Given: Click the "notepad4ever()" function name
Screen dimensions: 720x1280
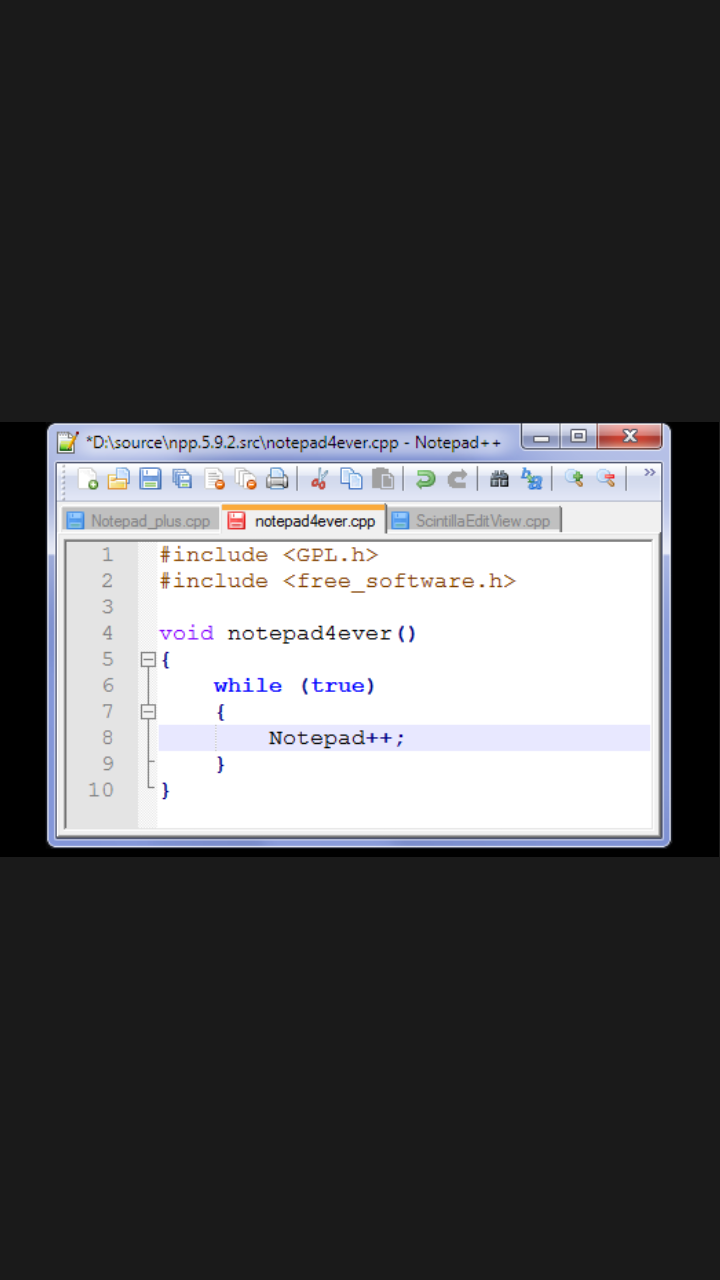Looking at the screenshot, I should click(322, 633).
